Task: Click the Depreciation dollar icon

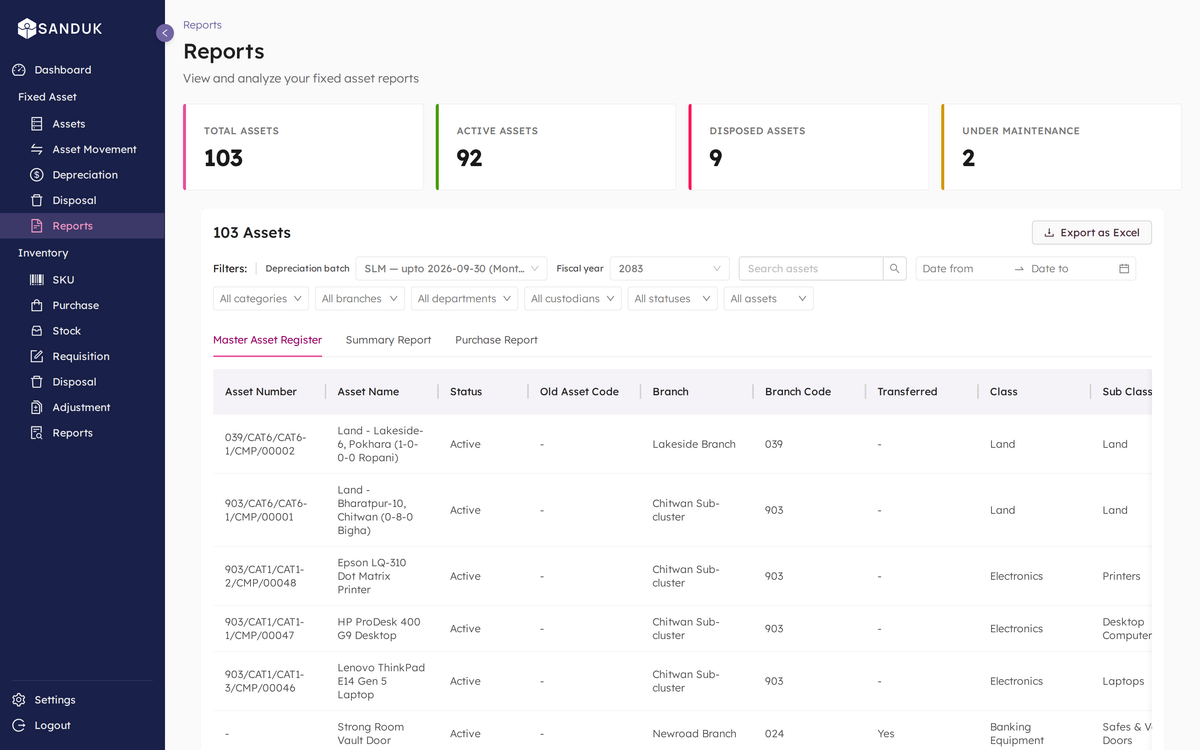Action: click(37, 175)
